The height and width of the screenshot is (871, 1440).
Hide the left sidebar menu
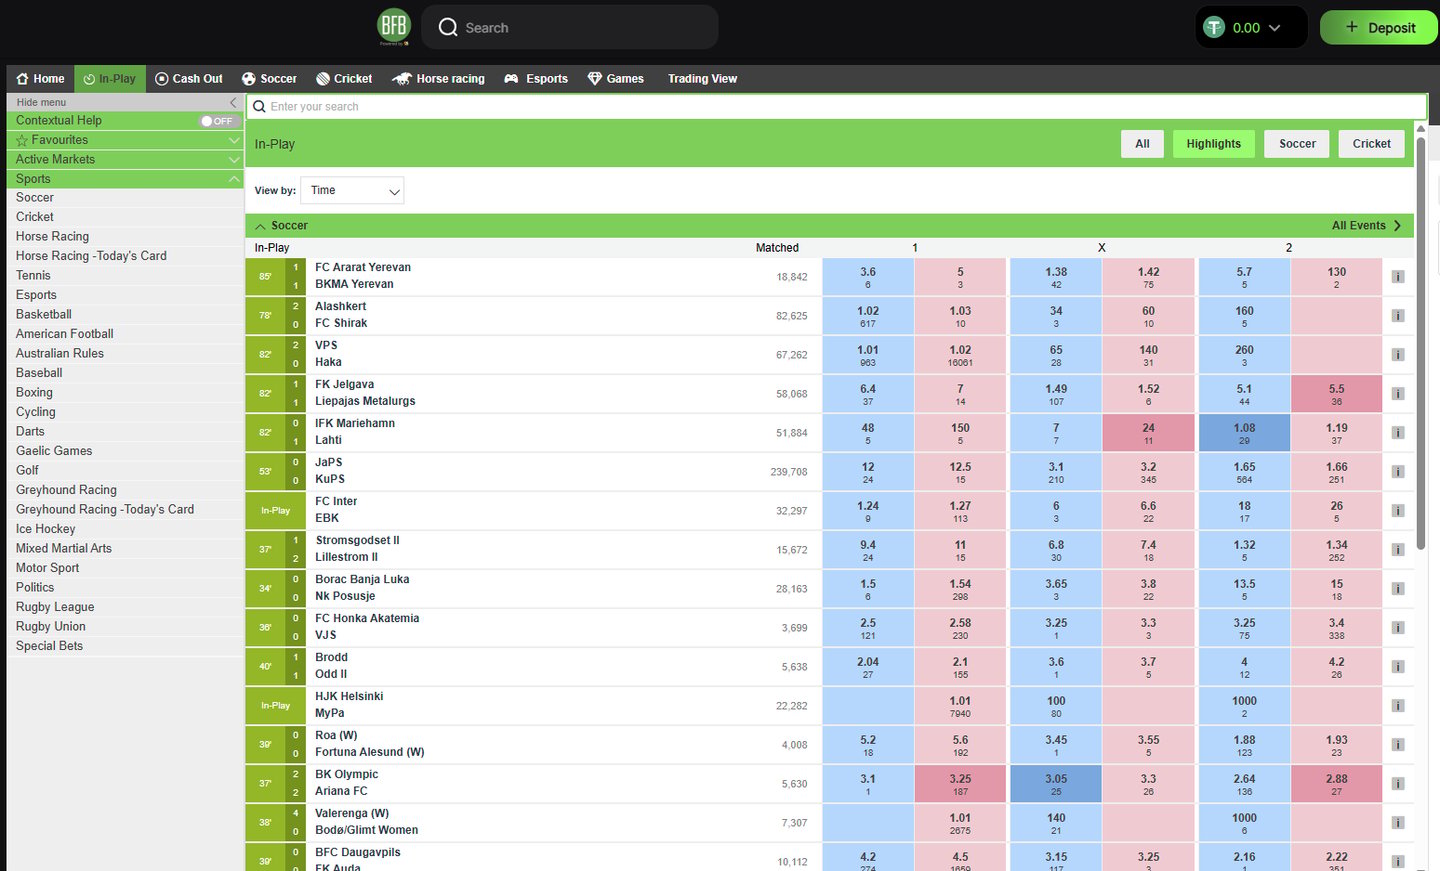pos(233,102)
